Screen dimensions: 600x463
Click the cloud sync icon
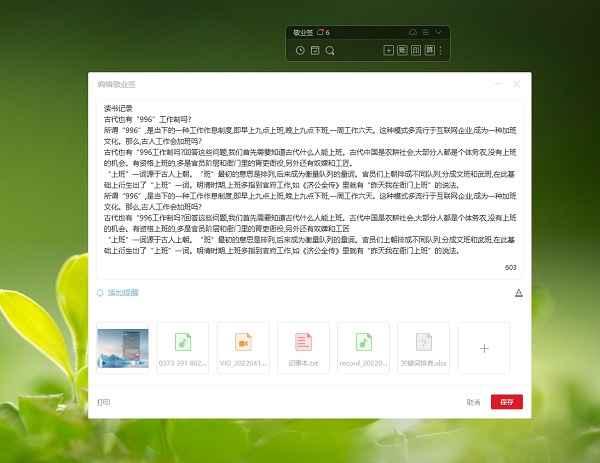[411, 32]
